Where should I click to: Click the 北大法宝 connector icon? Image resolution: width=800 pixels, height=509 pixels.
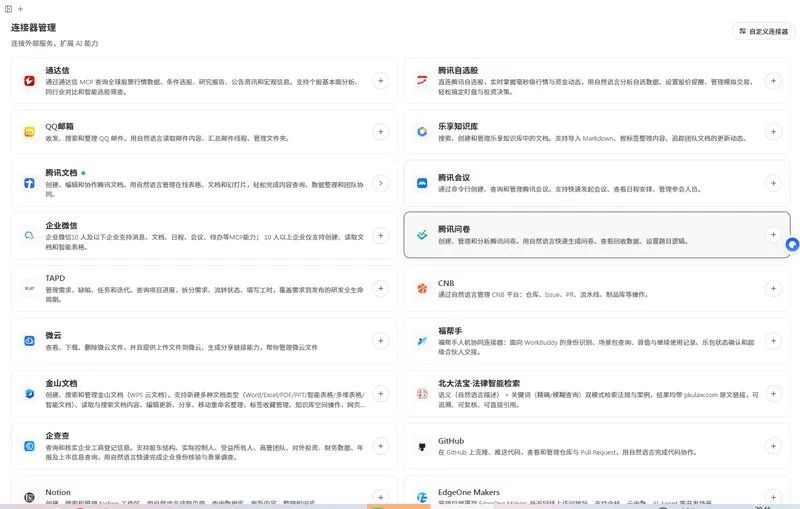(x=422, y=394)
